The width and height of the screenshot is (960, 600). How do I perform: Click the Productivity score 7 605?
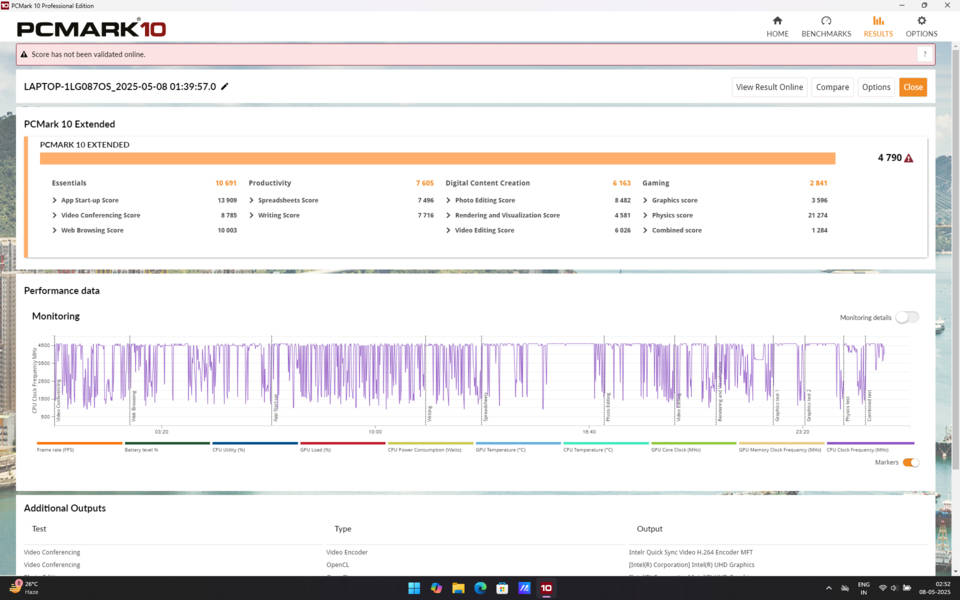425,183
